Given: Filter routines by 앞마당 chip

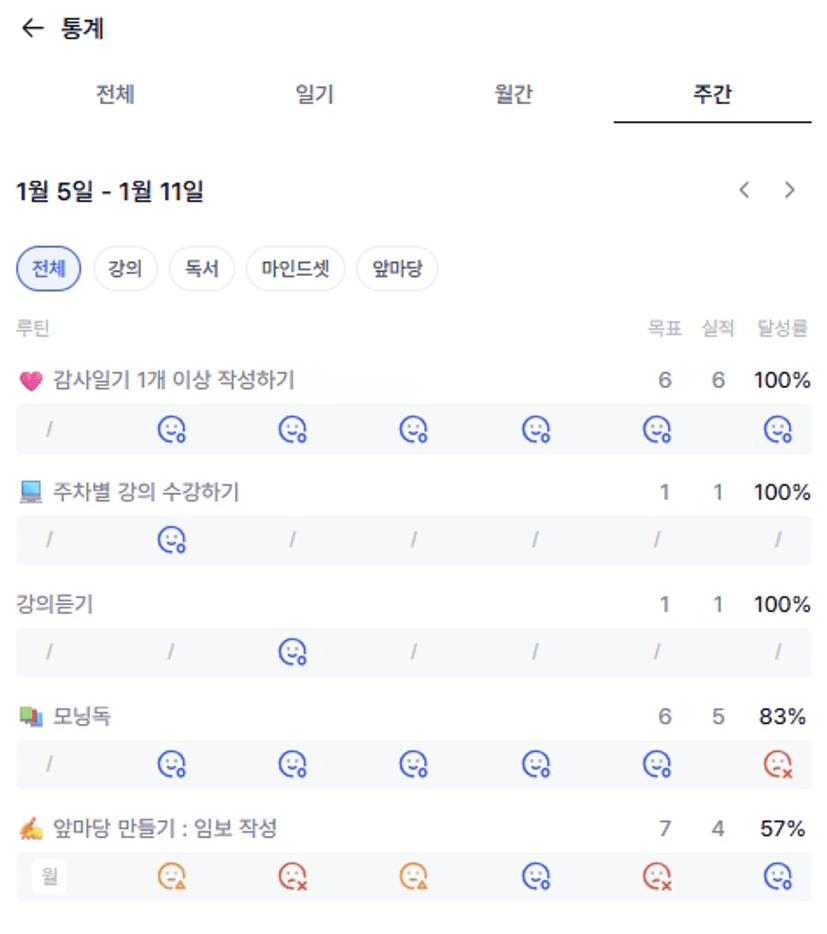Looking at the screenshot, I should pyautogui.click(x=397, y=269).
